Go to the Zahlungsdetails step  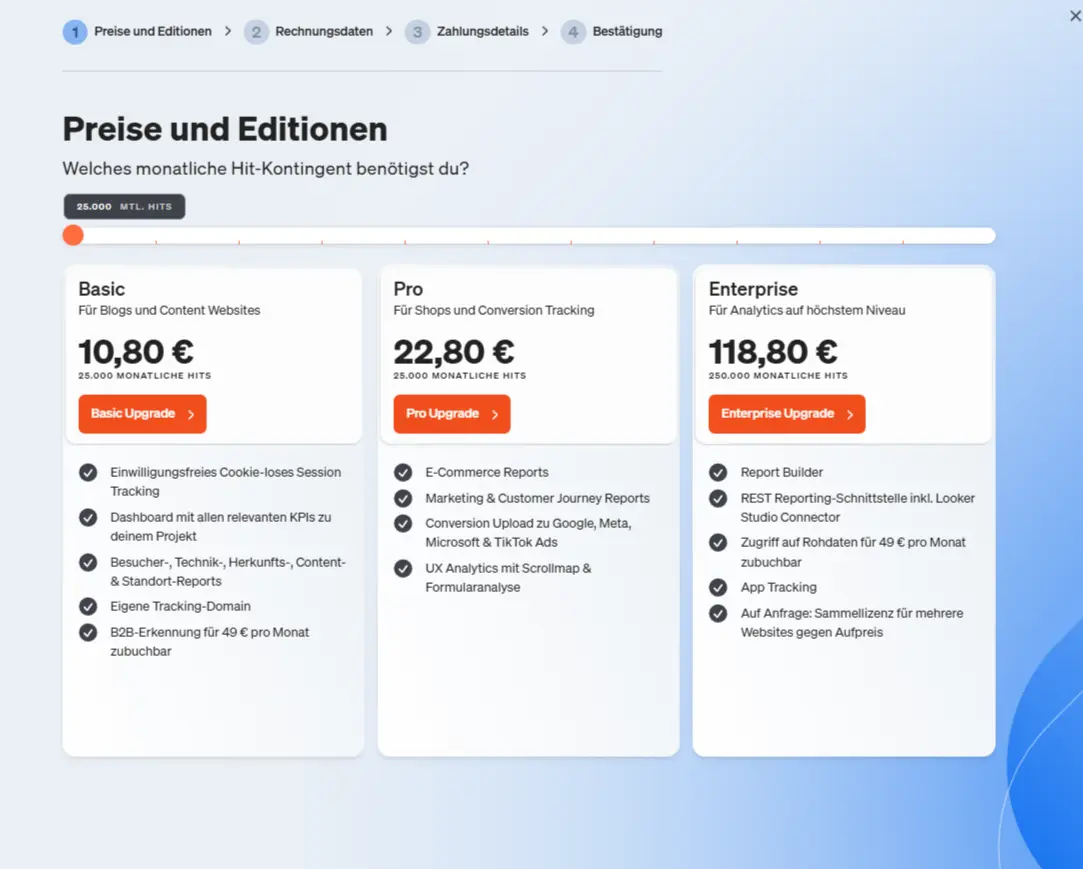point(483,31)
